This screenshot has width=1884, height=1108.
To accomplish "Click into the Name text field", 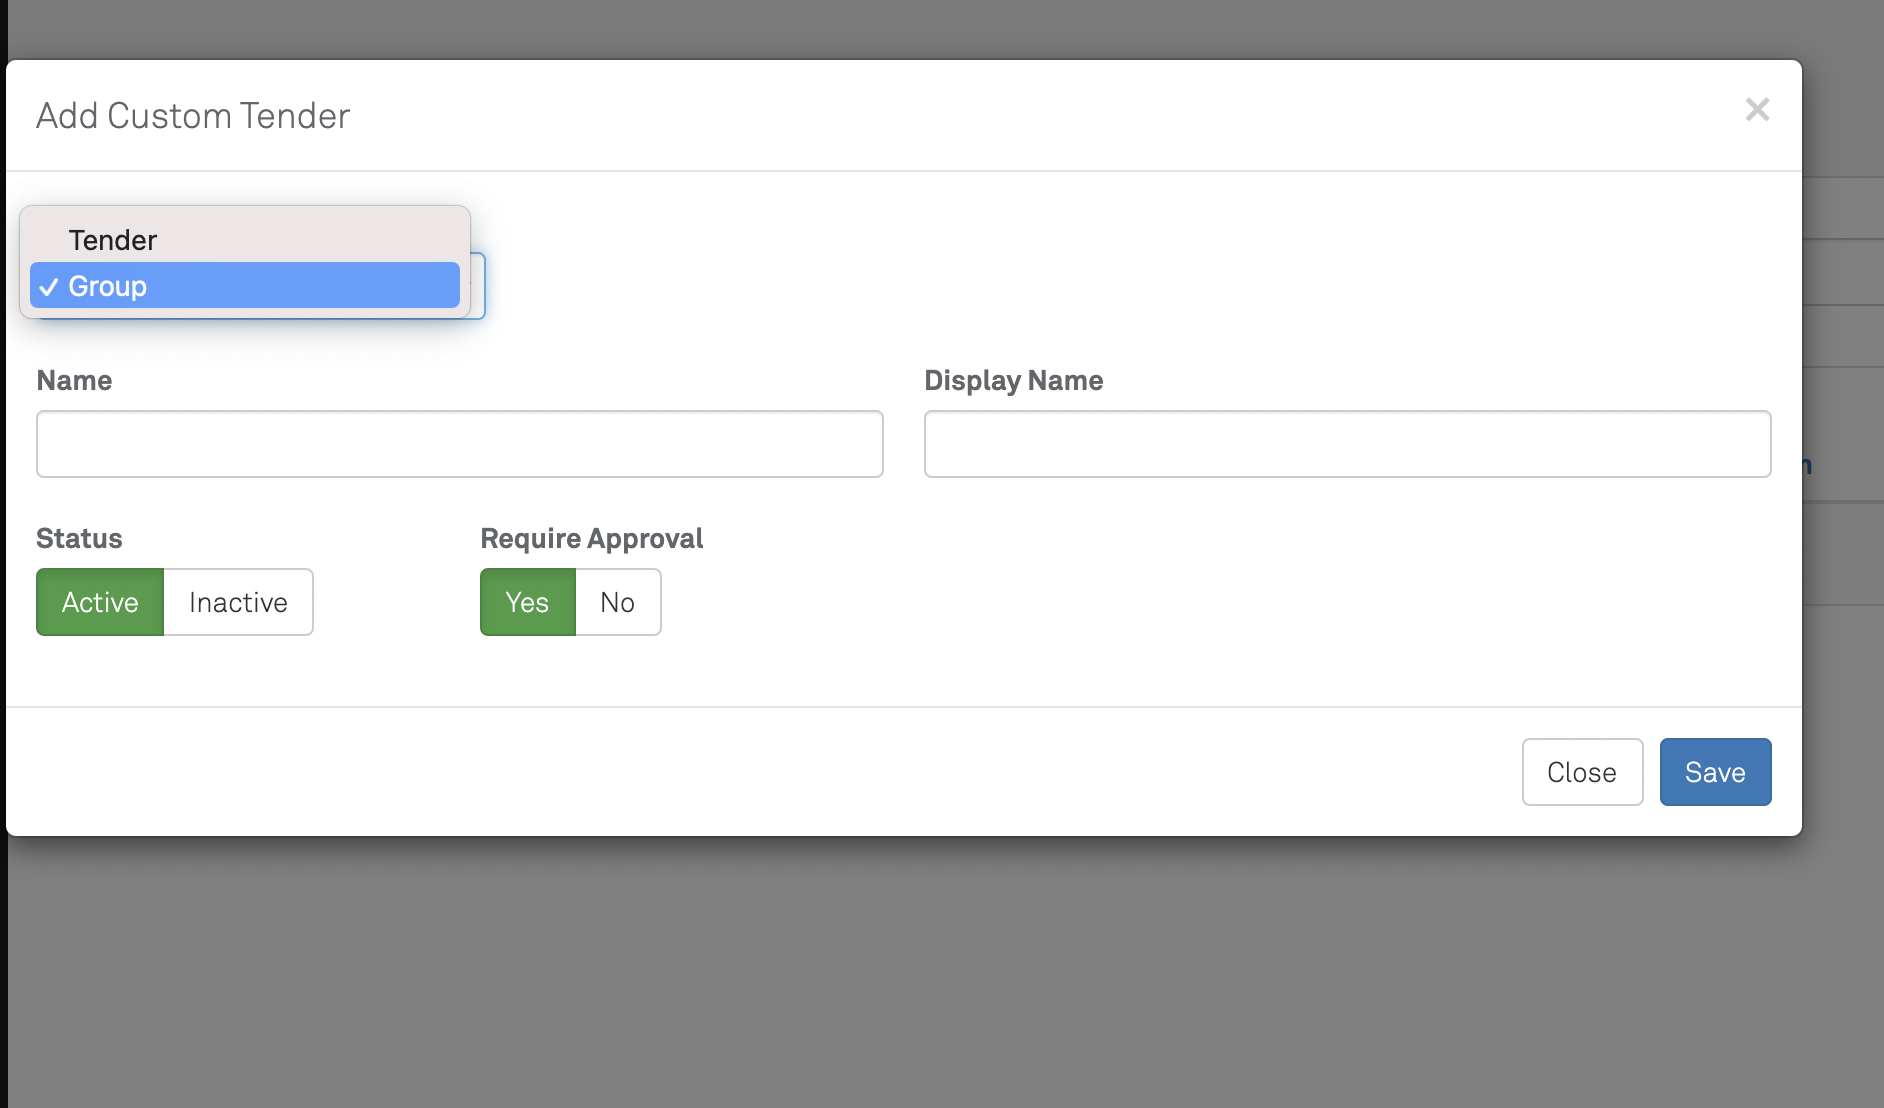I will pyautogui.click(x=459, y=444).
